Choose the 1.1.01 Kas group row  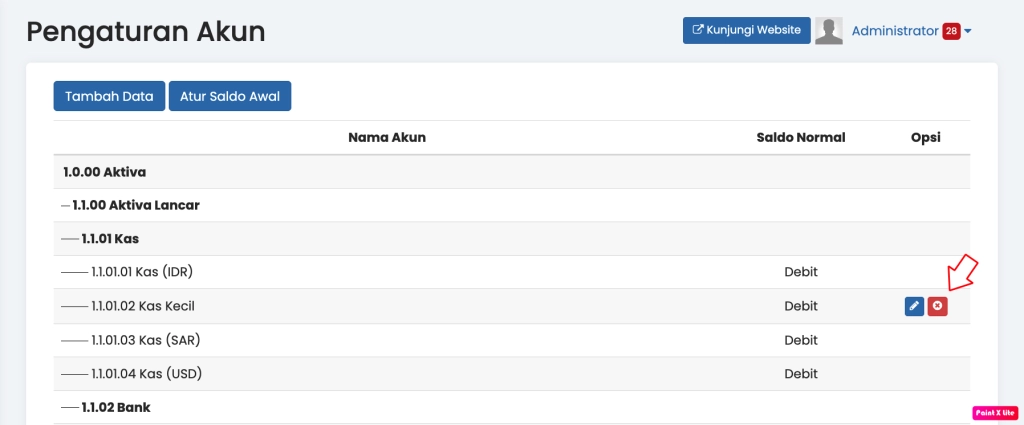pos(110,239)
